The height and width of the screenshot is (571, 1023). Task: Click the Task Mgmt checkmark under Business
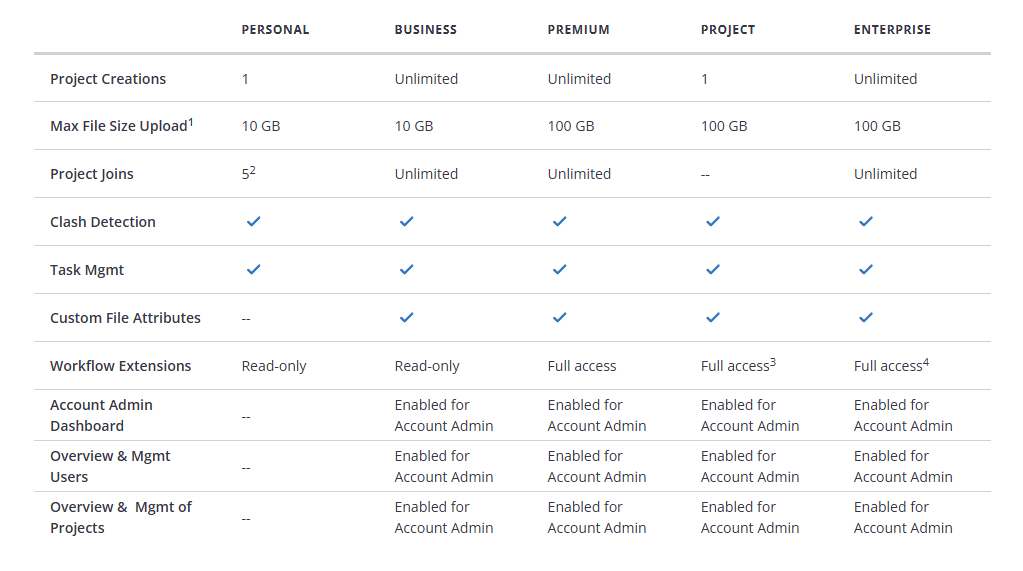click(x=406, y=270)
